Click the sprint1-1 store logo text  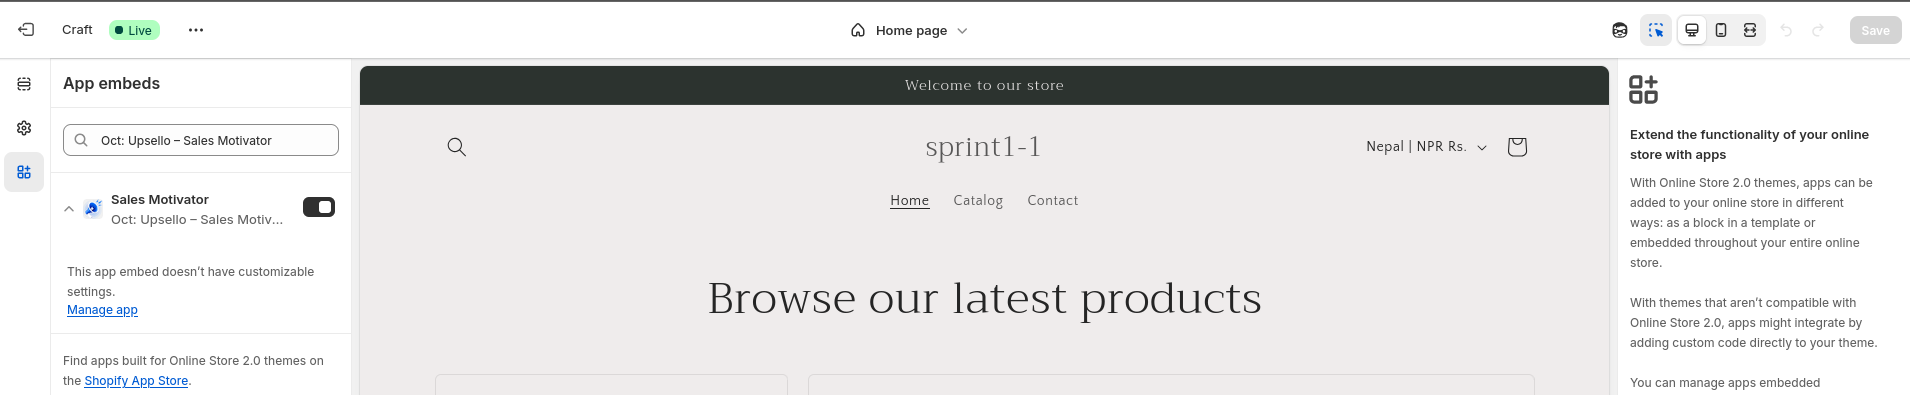pyautogui.click(x=984, y=147)
